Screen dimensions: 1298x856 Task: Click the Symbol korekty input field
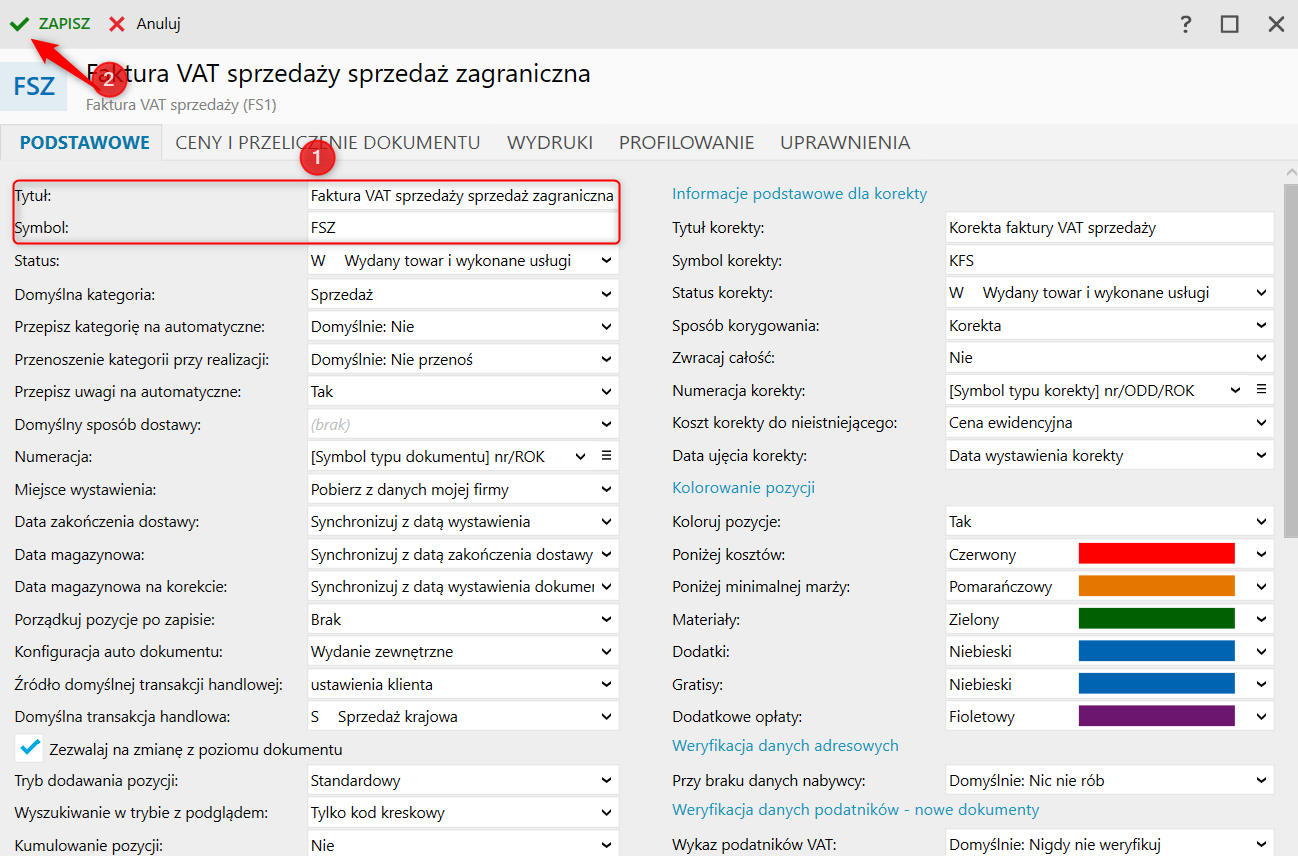[1108, 261]
